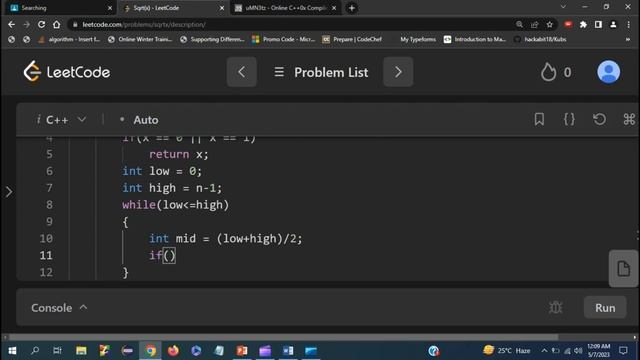Screen dimensions: 640x360
Task: Open the Introduction to Ma... bookmark
Action: pos(475,39)
